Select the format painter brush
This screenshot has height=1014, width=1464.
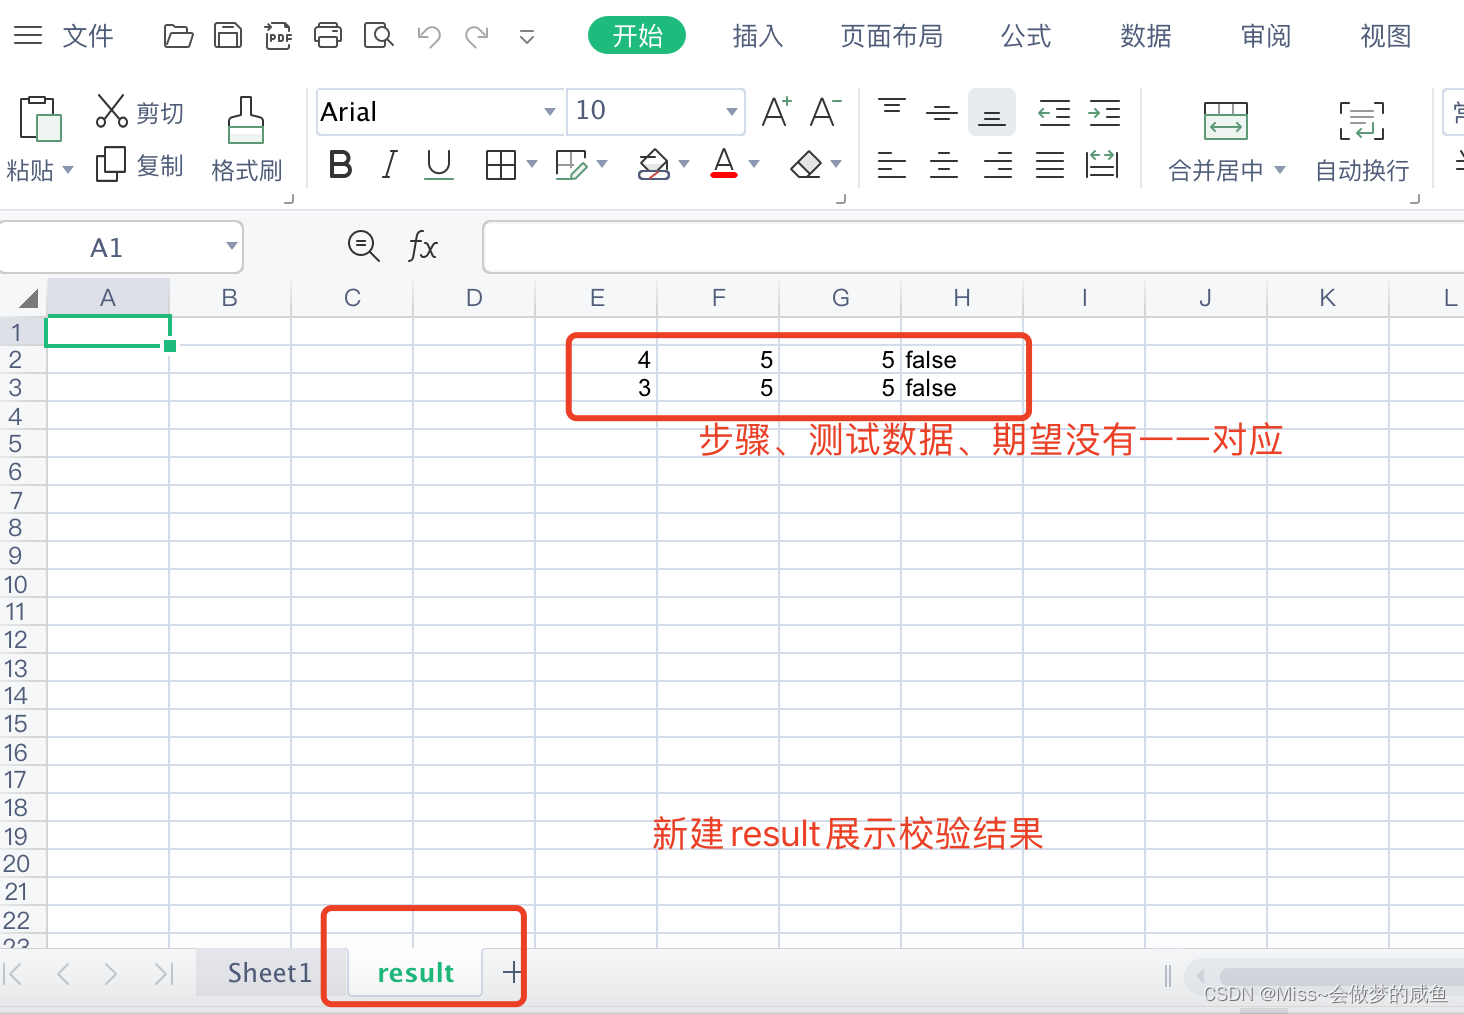(x=246, y=120)
